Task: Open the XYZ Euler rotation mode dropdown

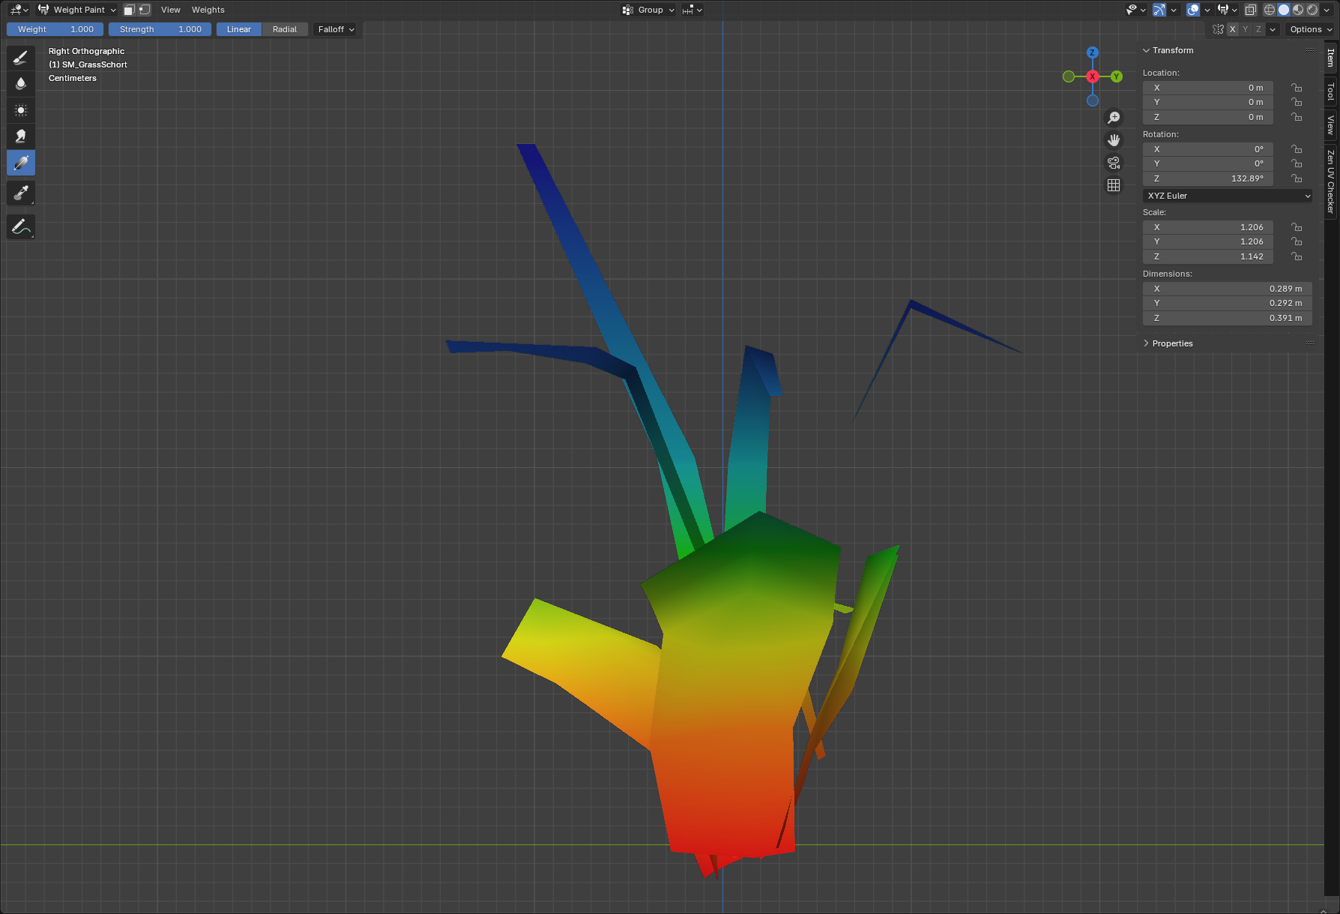Action: (x=1227, y=196)
